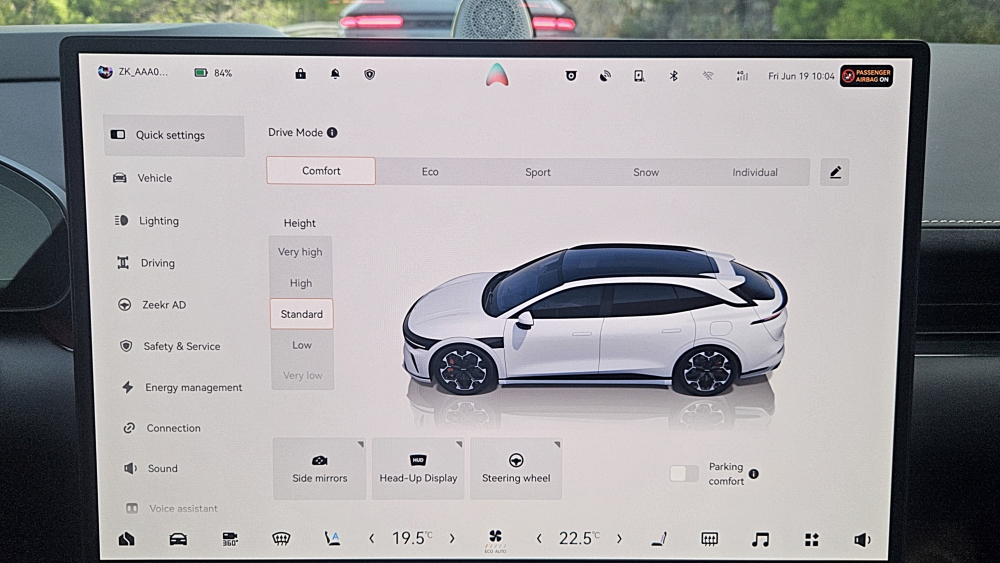
Task: Open home icon in bottom dock
Action: (126, 539)
